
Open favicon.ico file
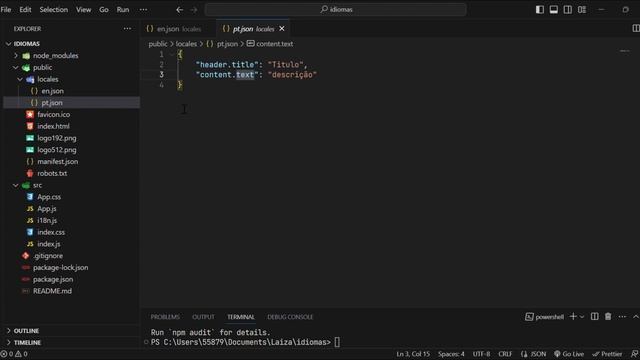click(x=53, y=115)
